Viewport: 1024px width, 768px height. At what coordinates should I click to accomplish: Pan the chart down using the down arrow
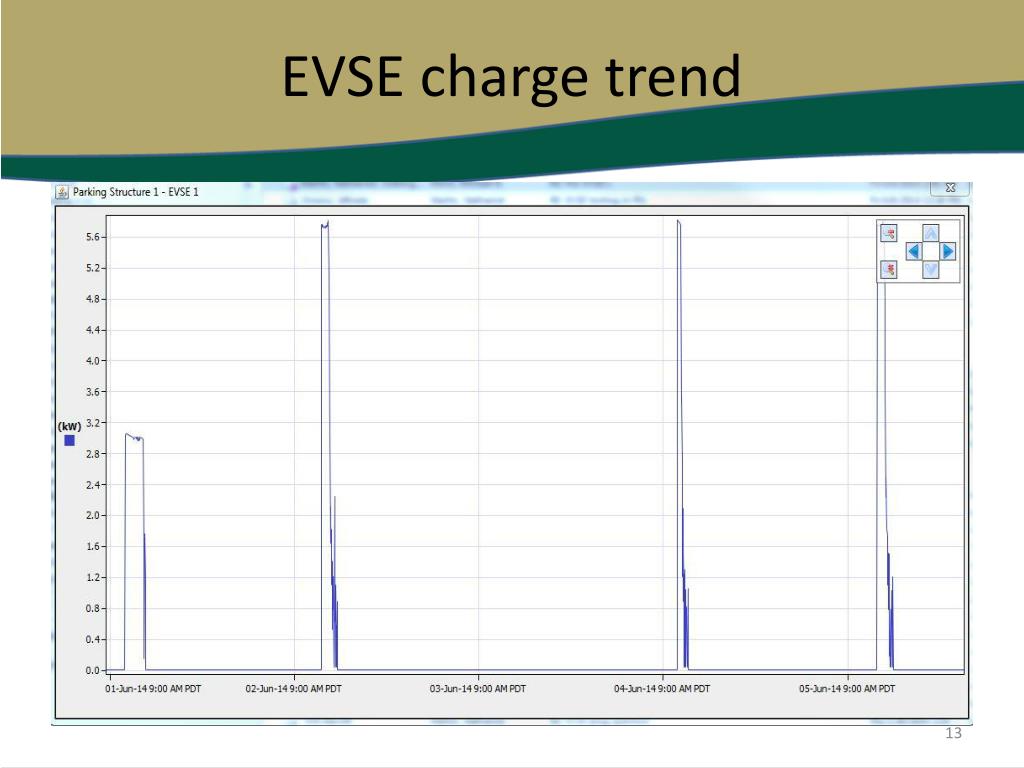pos(931,271)
